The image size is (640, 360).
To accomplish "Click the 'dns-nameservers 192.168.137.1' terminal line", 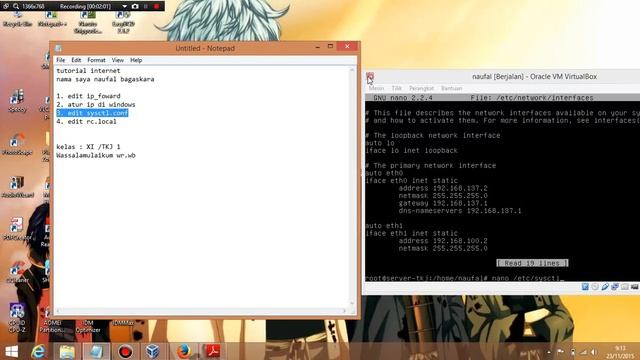I will point(460,211).
